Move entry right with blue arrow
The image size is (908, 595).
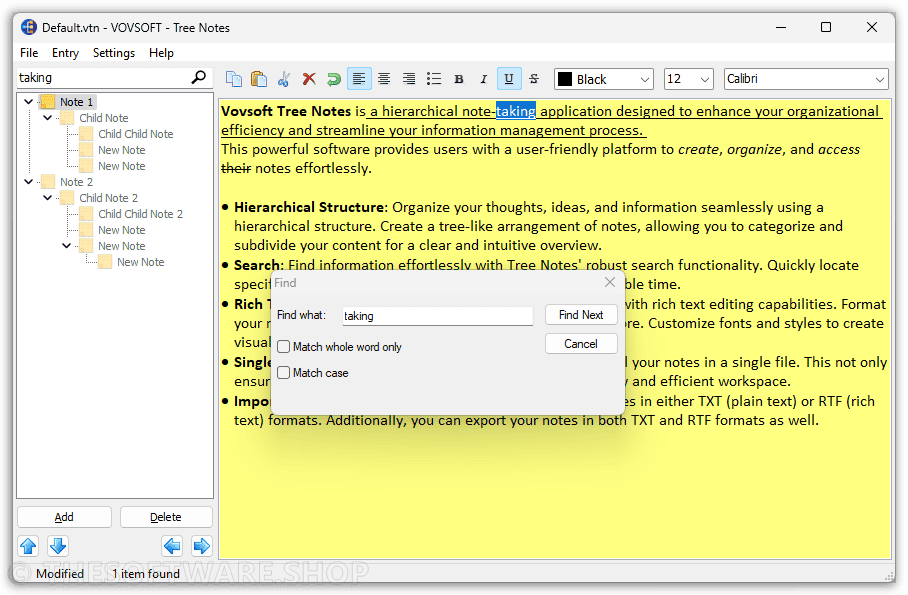point(202,546)
